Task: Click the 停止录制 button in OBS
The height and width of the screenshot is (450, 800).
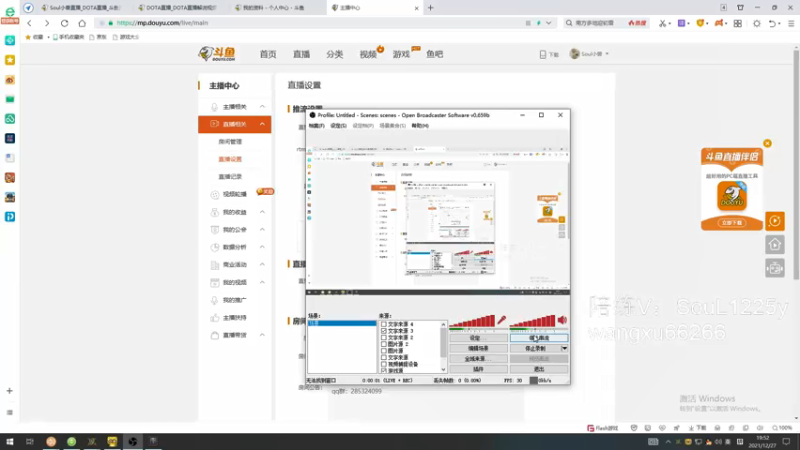Action: pos(535,348)
